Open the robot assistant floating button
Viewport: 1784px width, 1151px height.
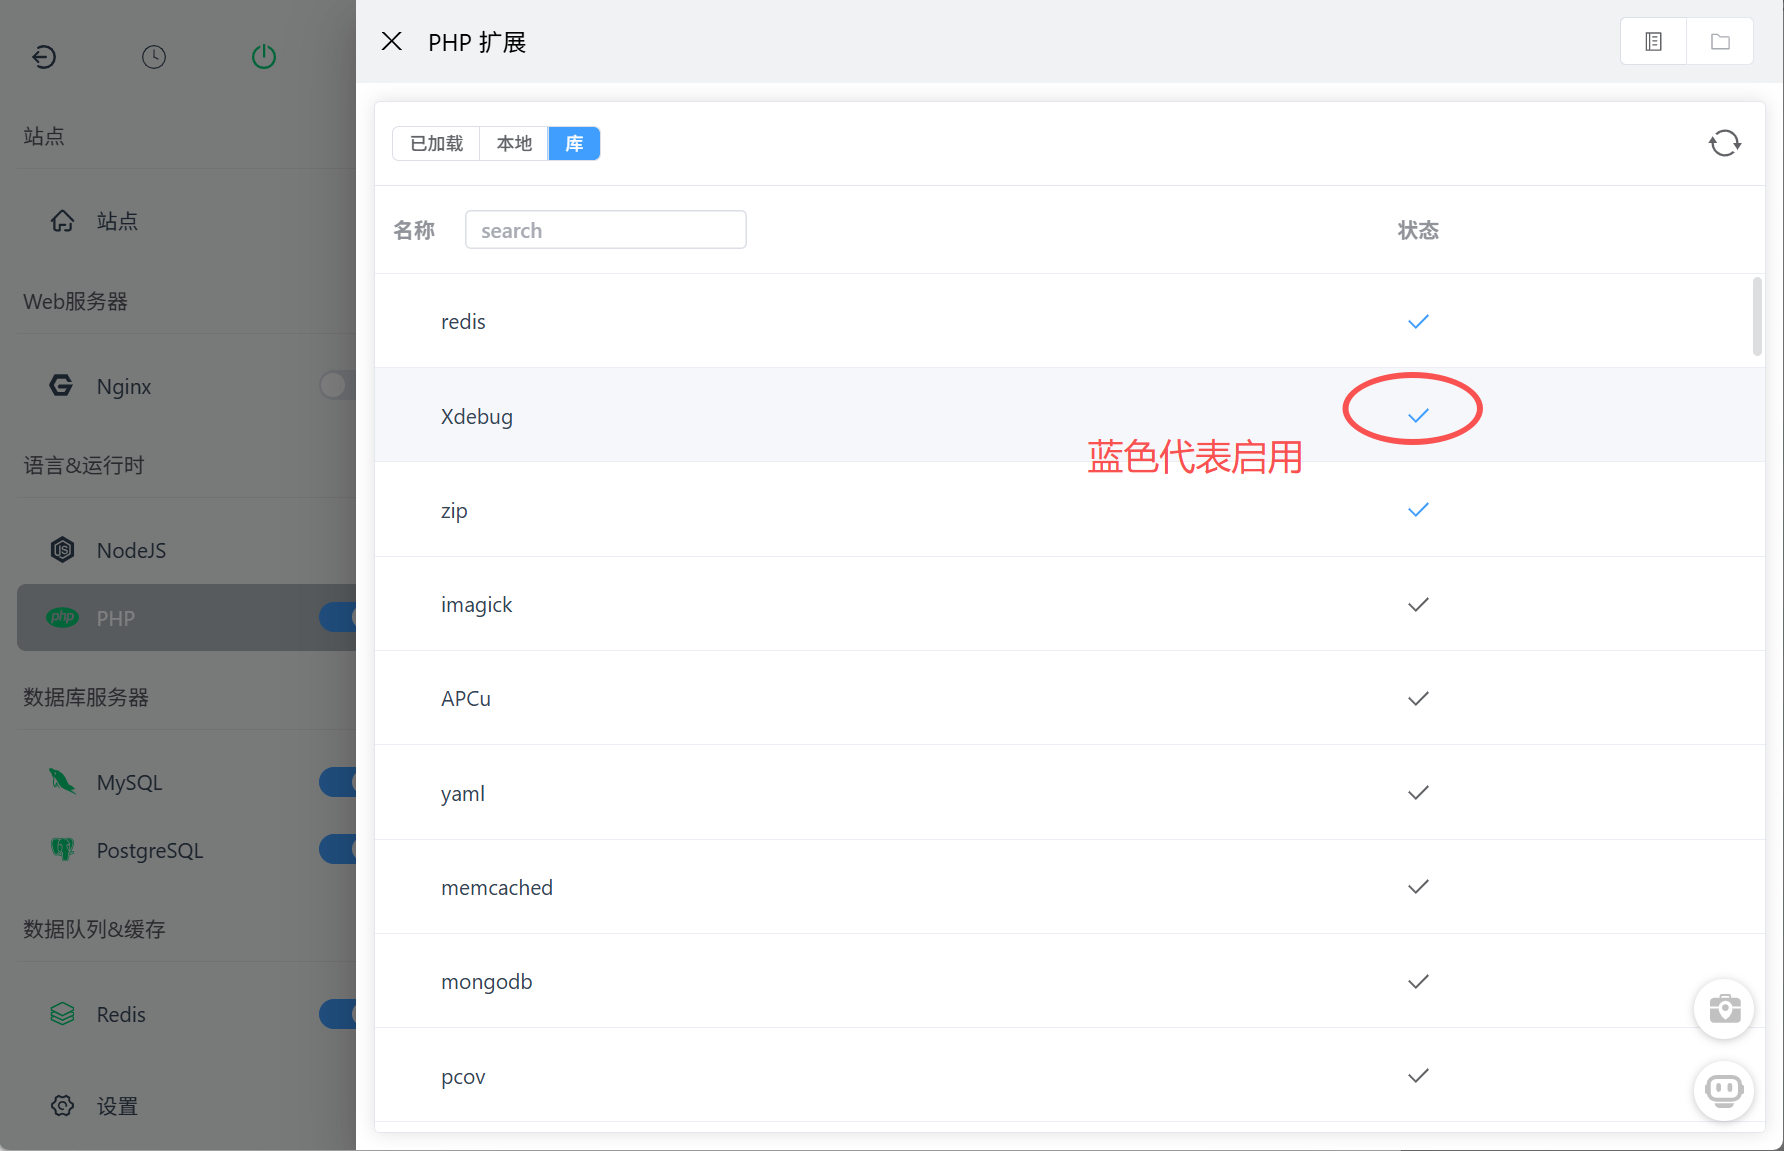click(1724, 1089)
